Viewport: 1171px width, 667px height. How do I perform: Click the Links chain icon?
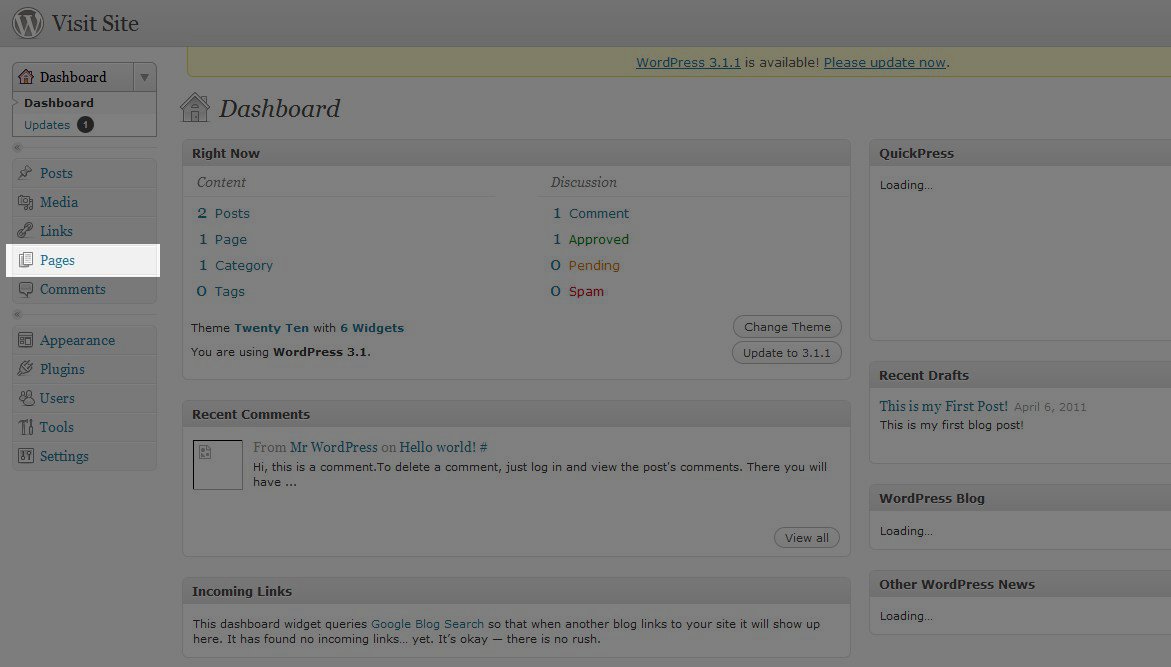pyautogui.click(x=25, y=231)
